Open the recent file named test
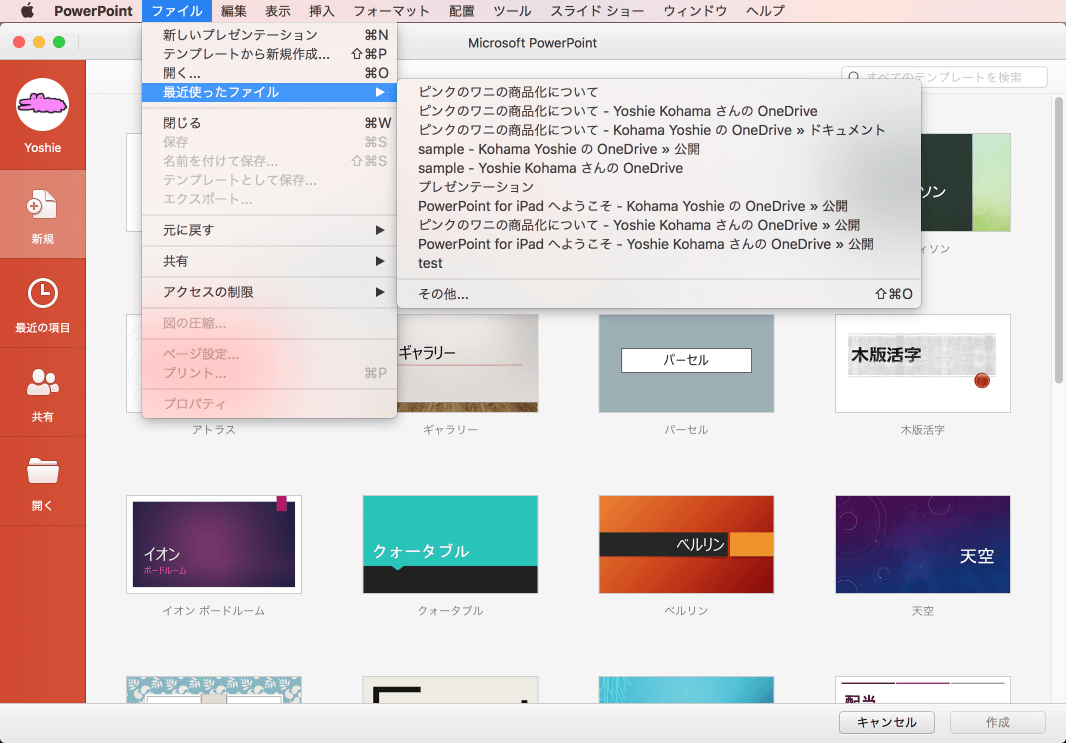Image resolution: width=1066 pixels, height=743 pixels. [659, 263]
